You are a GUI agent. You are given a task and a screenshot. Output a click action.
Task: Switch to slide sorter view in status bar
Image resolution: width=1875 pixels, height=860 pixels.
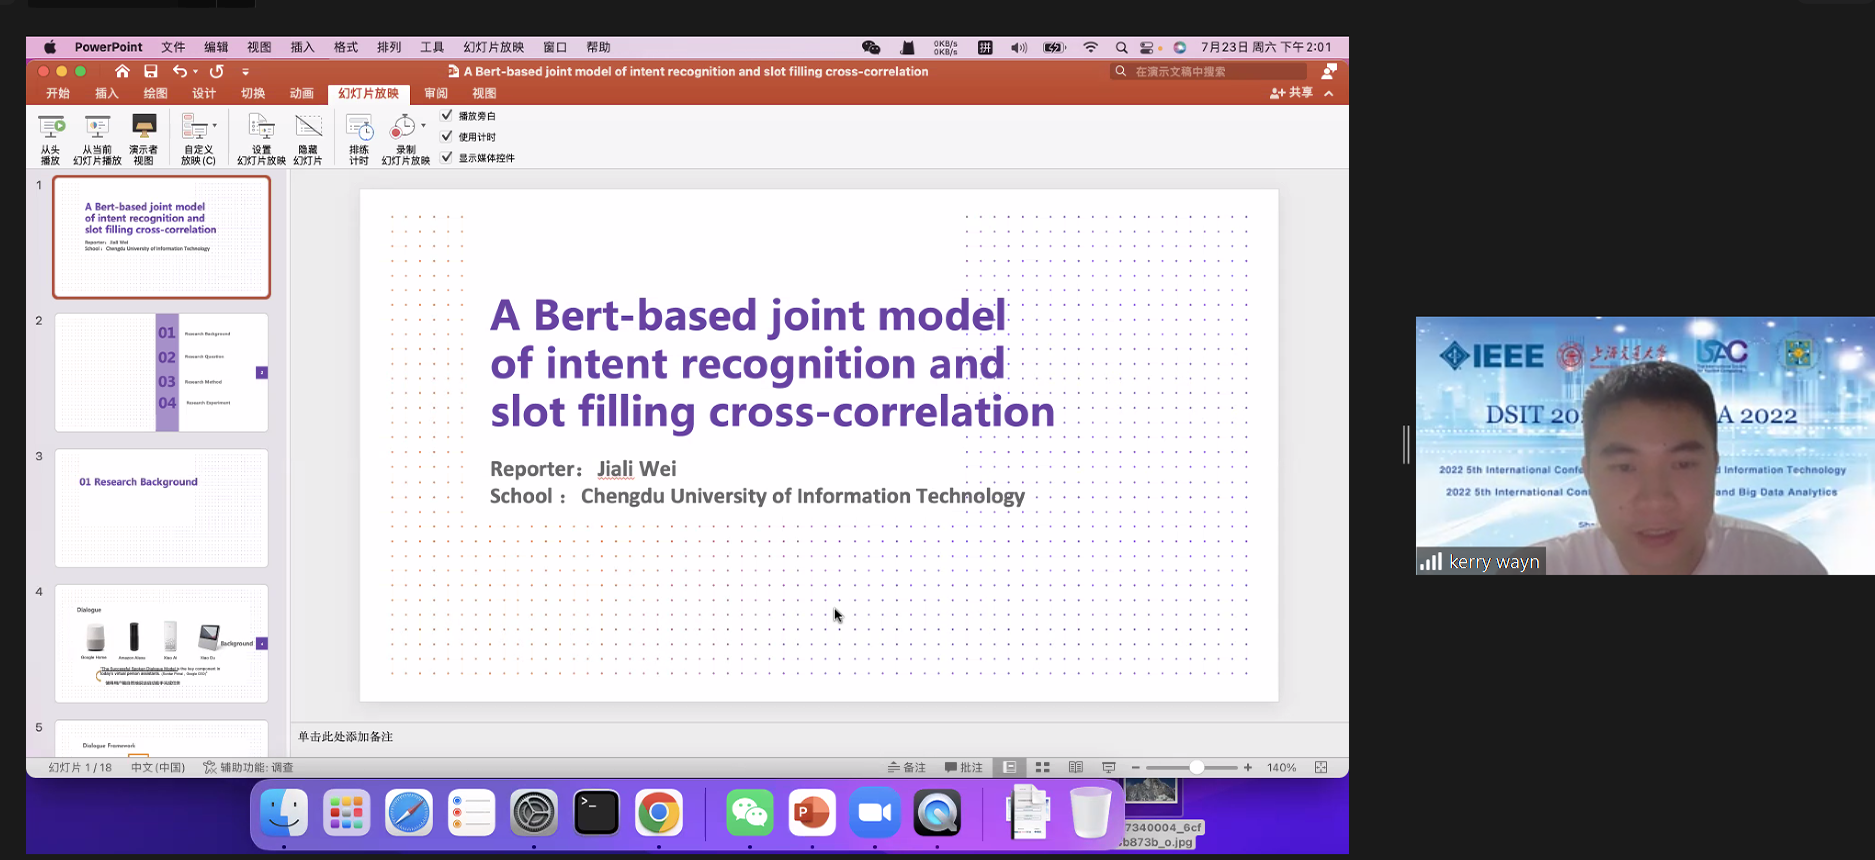click(x=1042, y=767)
